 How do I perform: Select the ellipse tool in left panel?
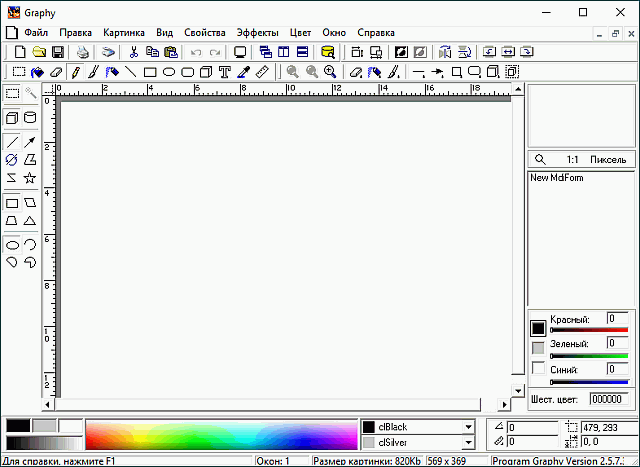12,244
